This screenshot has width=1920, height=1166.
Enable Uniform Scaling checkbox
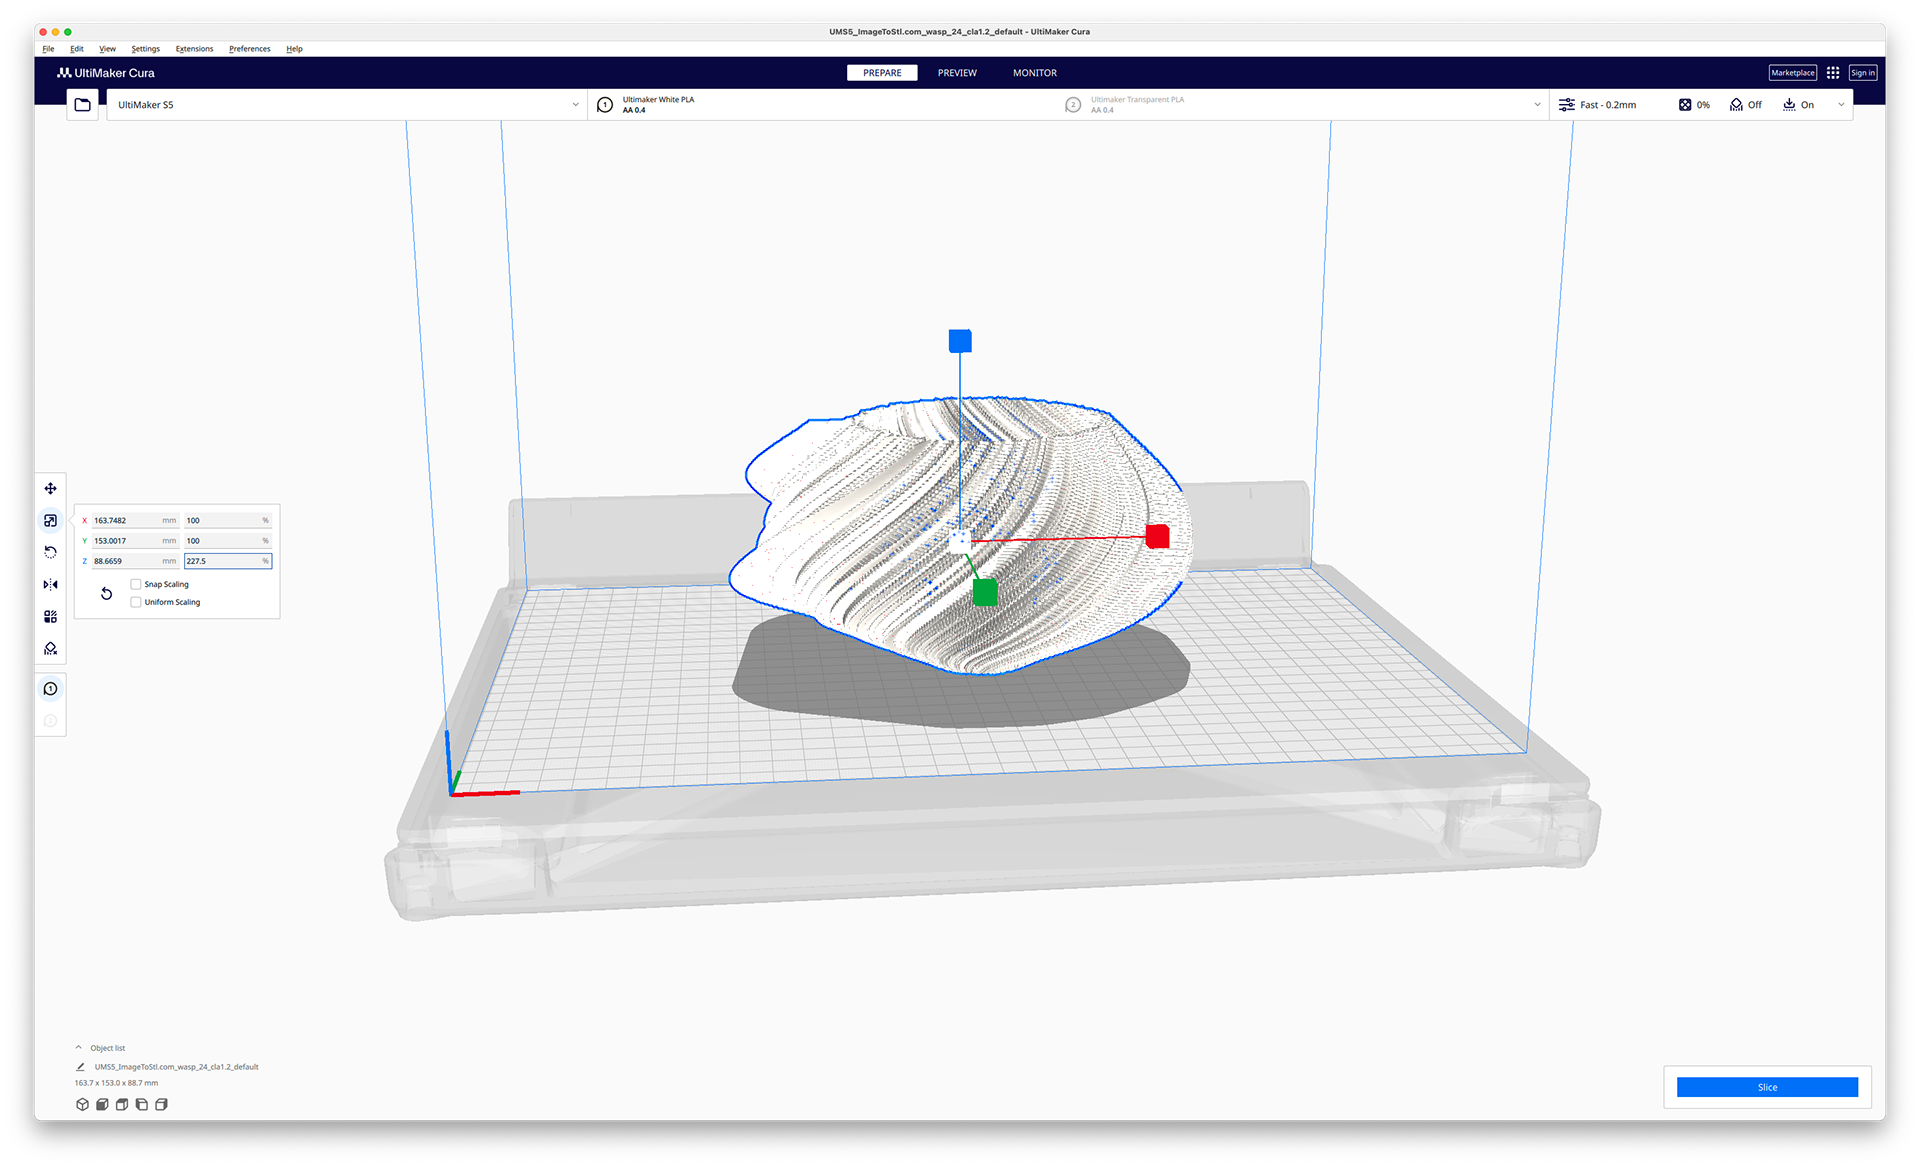(136, 602)
